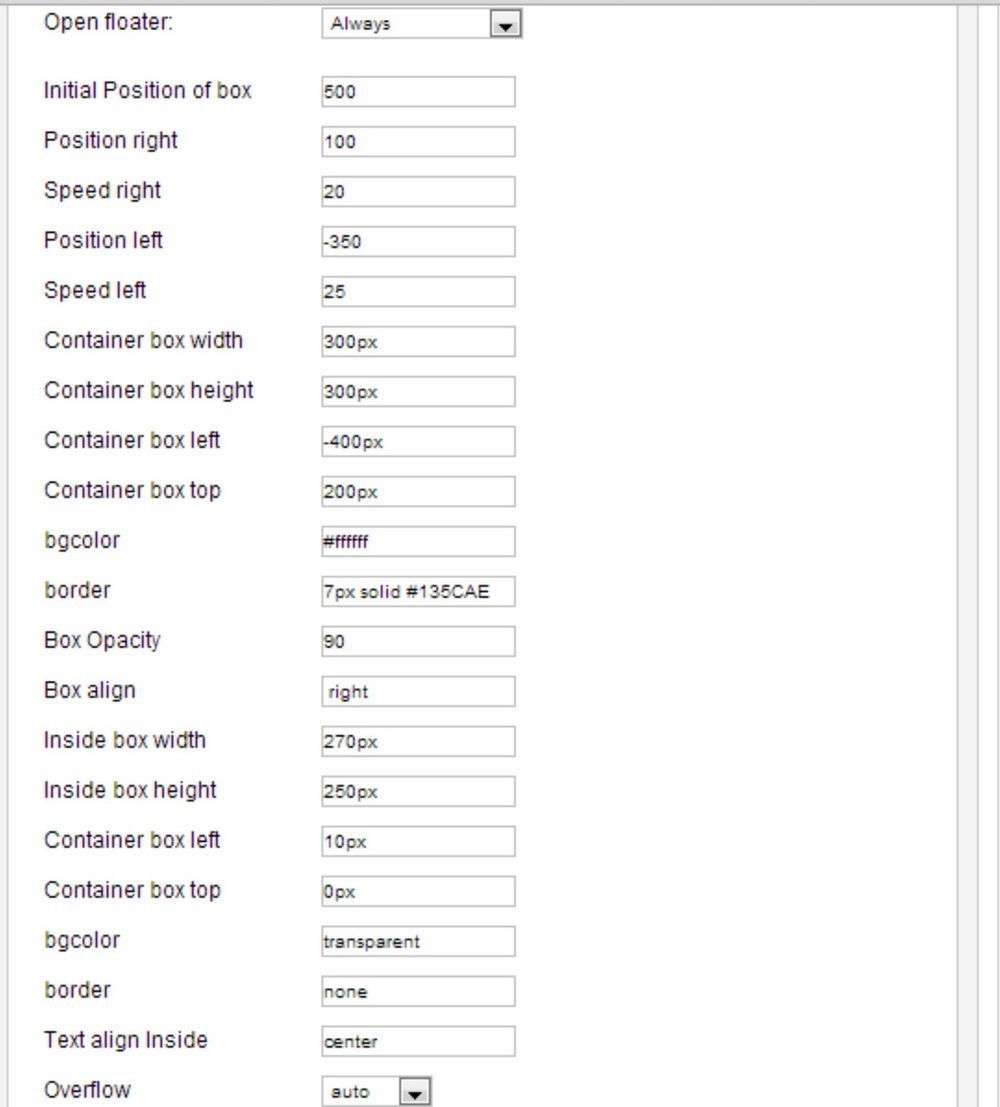Click the Position left field showing -350
The image size is (1000, 1107).
(418, 241)
